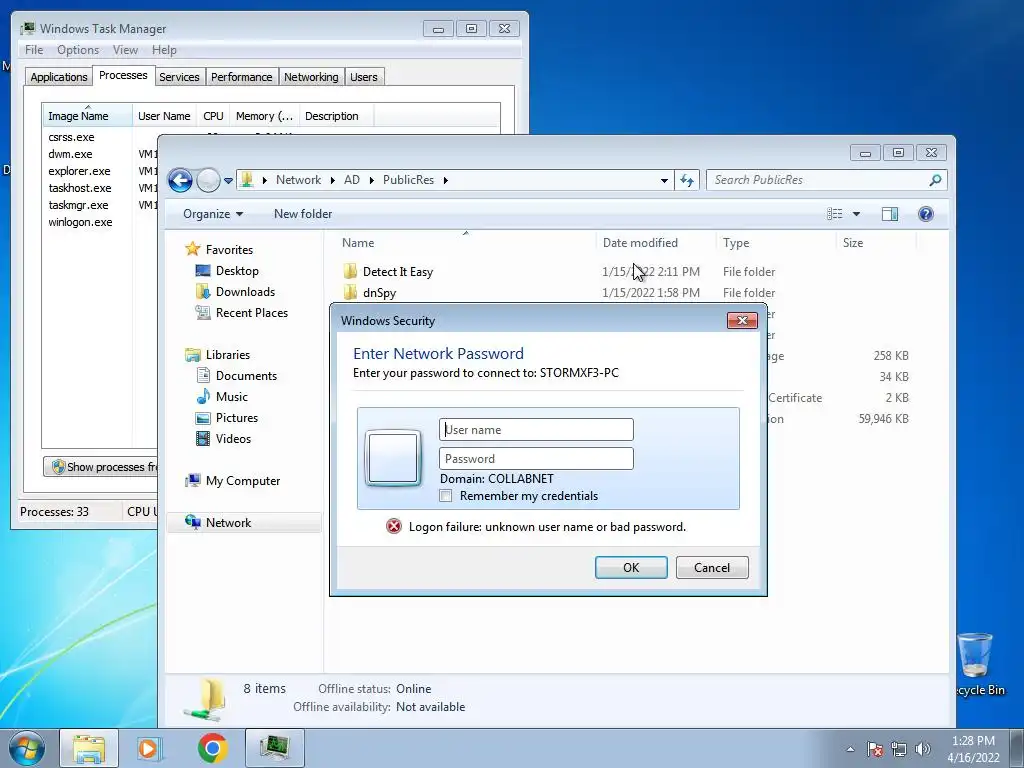
Task: Open the Organize menu
Action: pyautogui.click(x=213, y=214)
